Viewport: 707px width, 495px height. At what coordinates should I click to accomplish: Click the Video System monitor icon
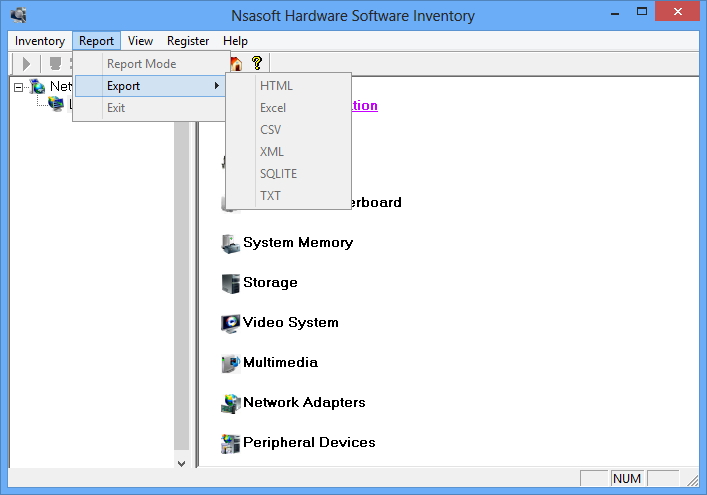coord(230,323)
